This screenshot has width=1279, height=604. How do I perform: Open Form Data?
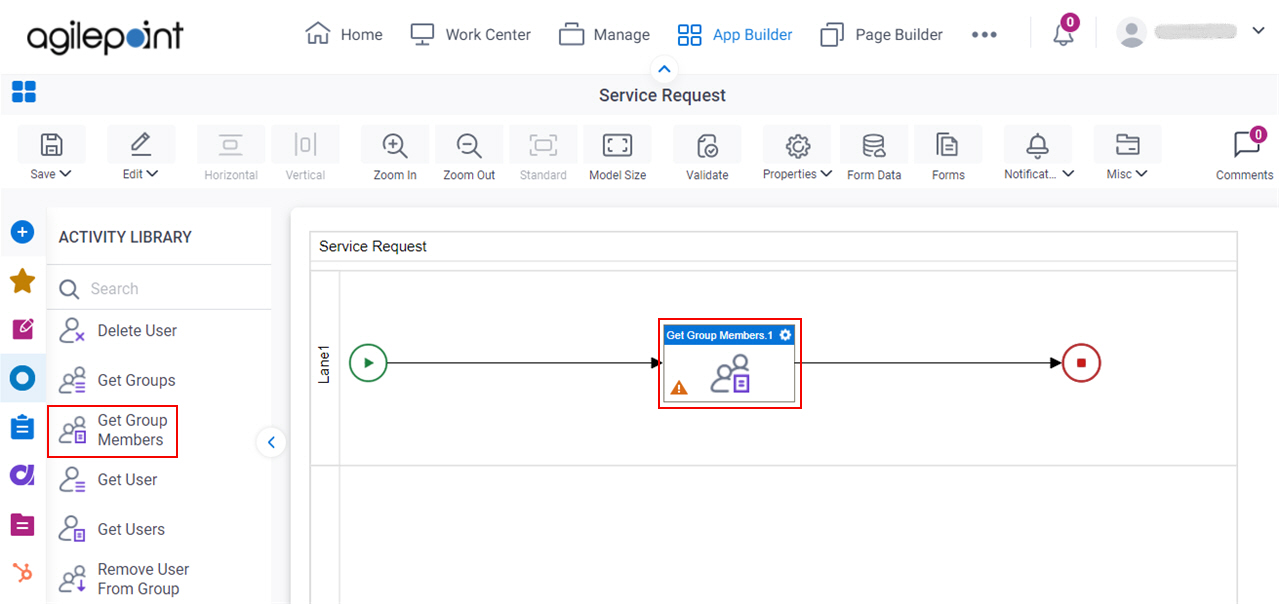pos(874,154)
